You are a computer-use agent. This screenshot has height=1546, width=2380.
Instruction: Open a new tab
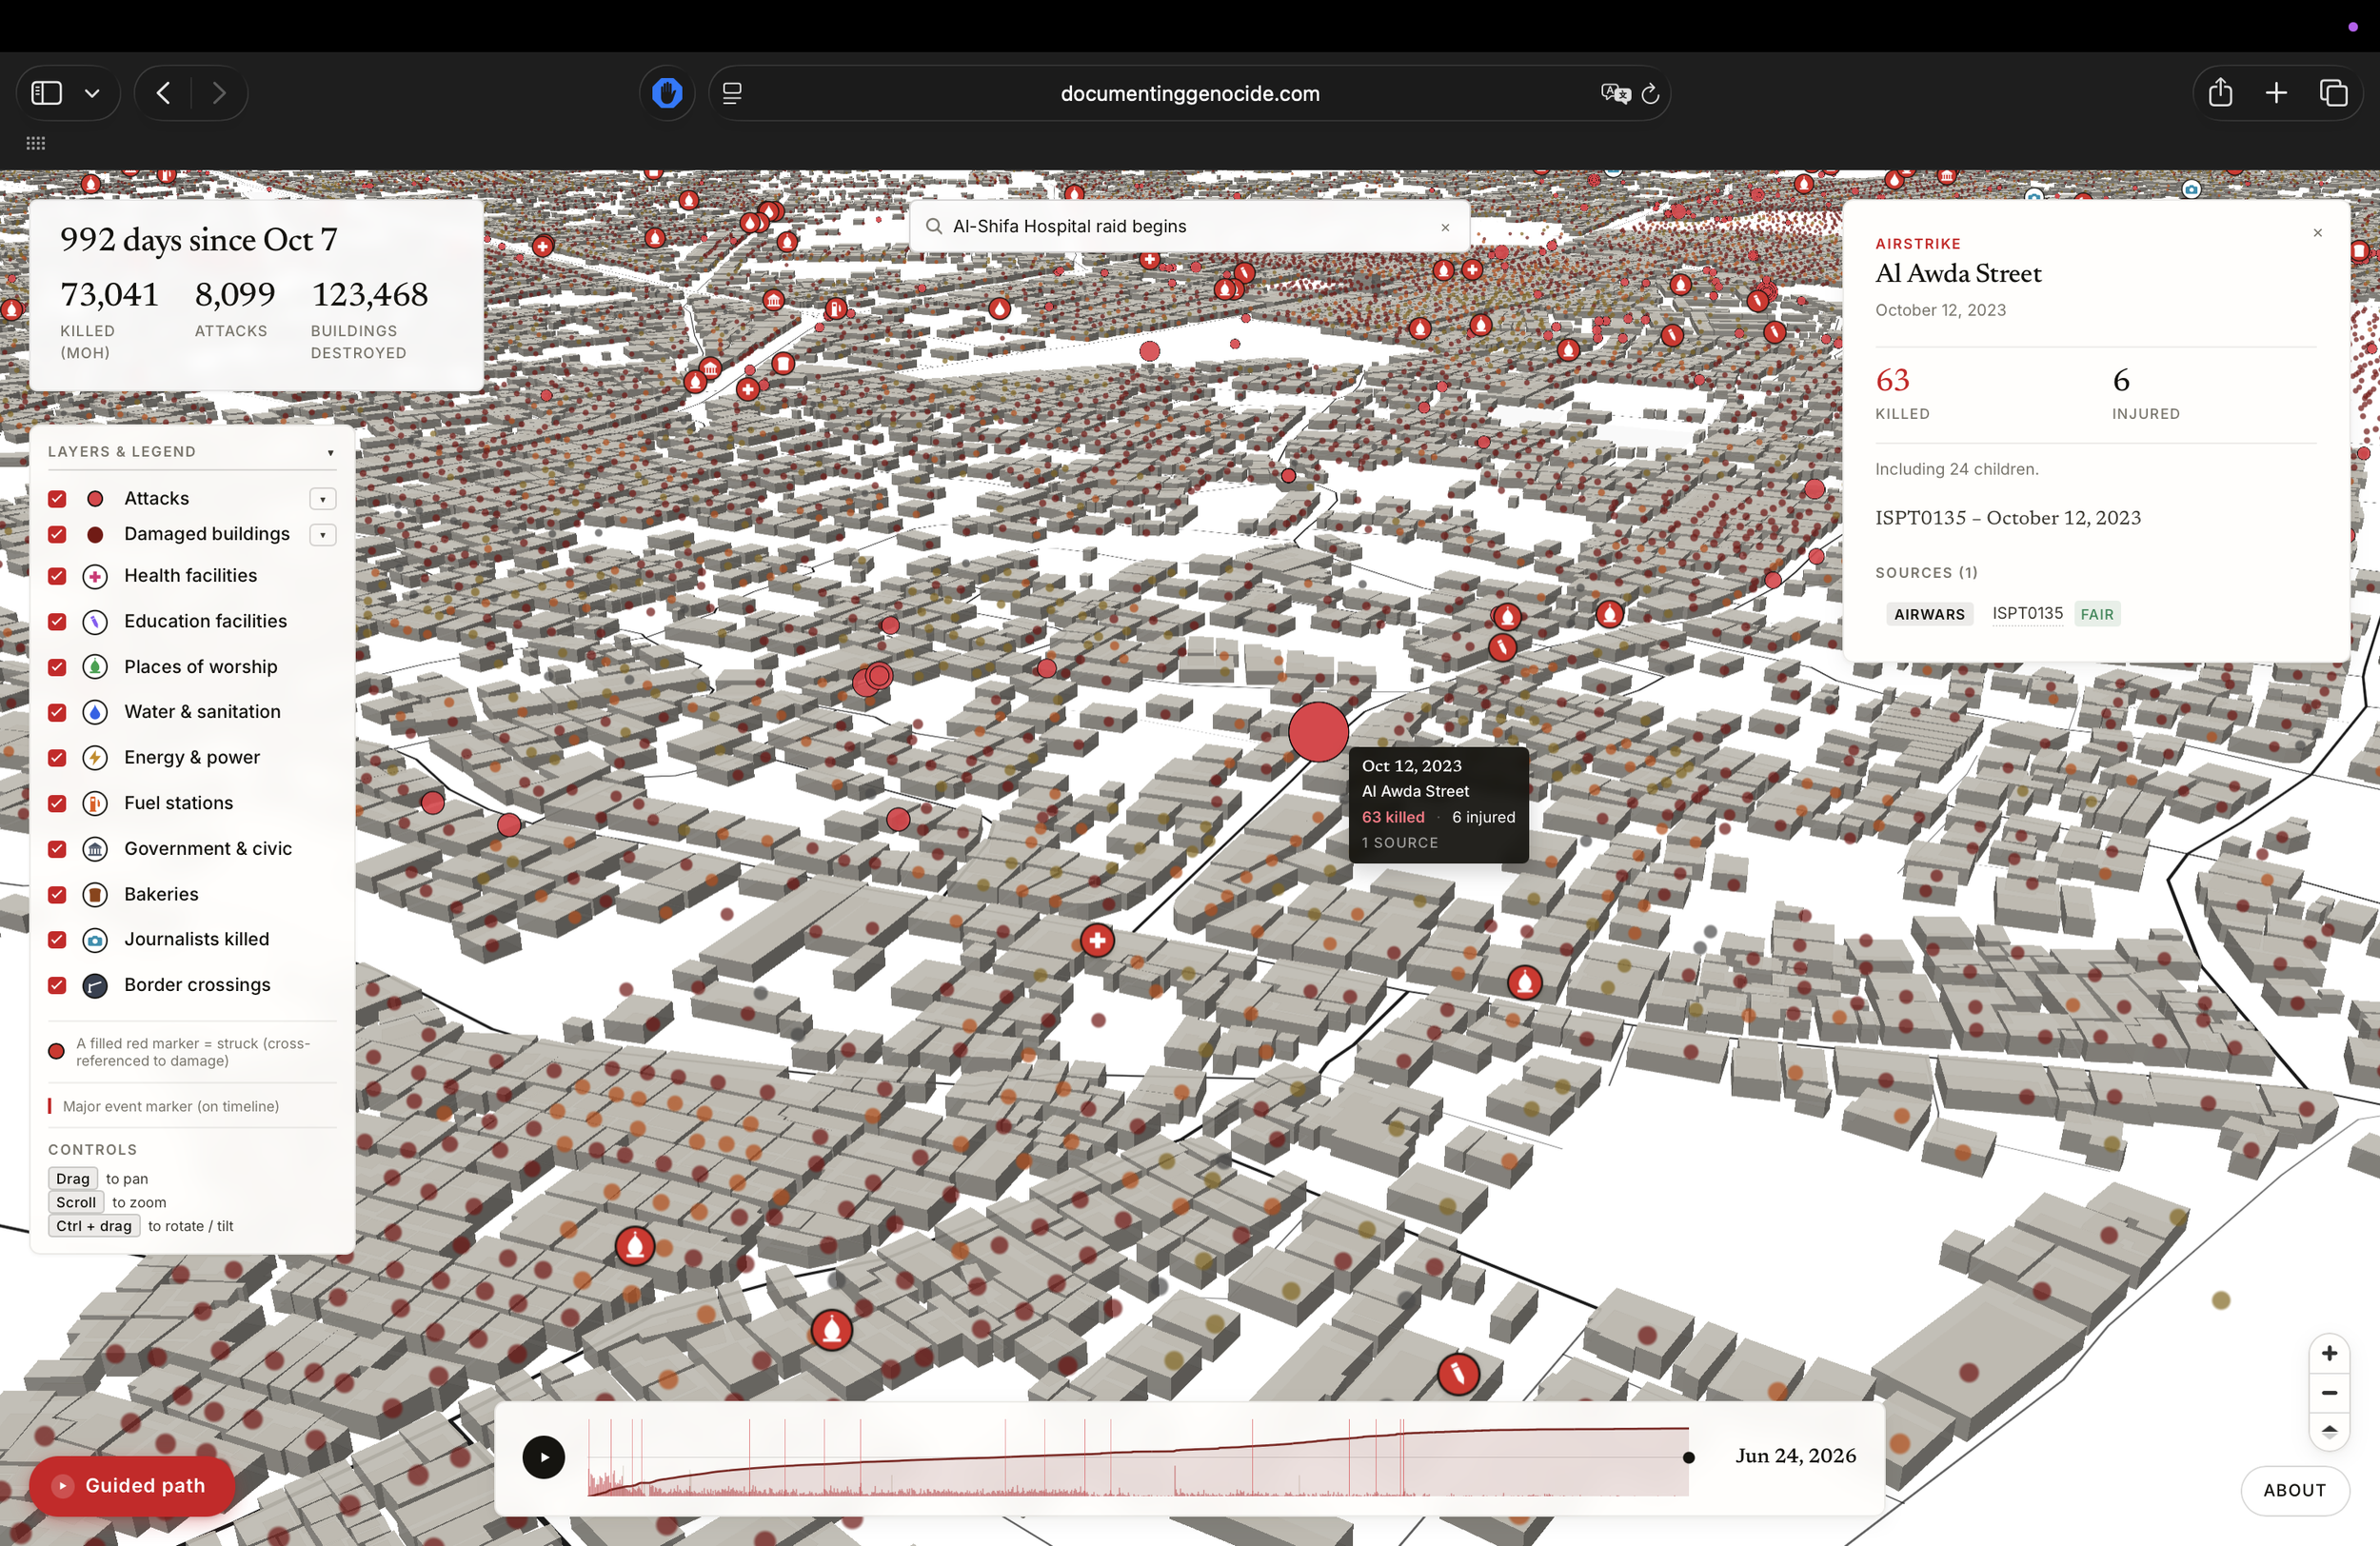click(x=2276, y=93)
